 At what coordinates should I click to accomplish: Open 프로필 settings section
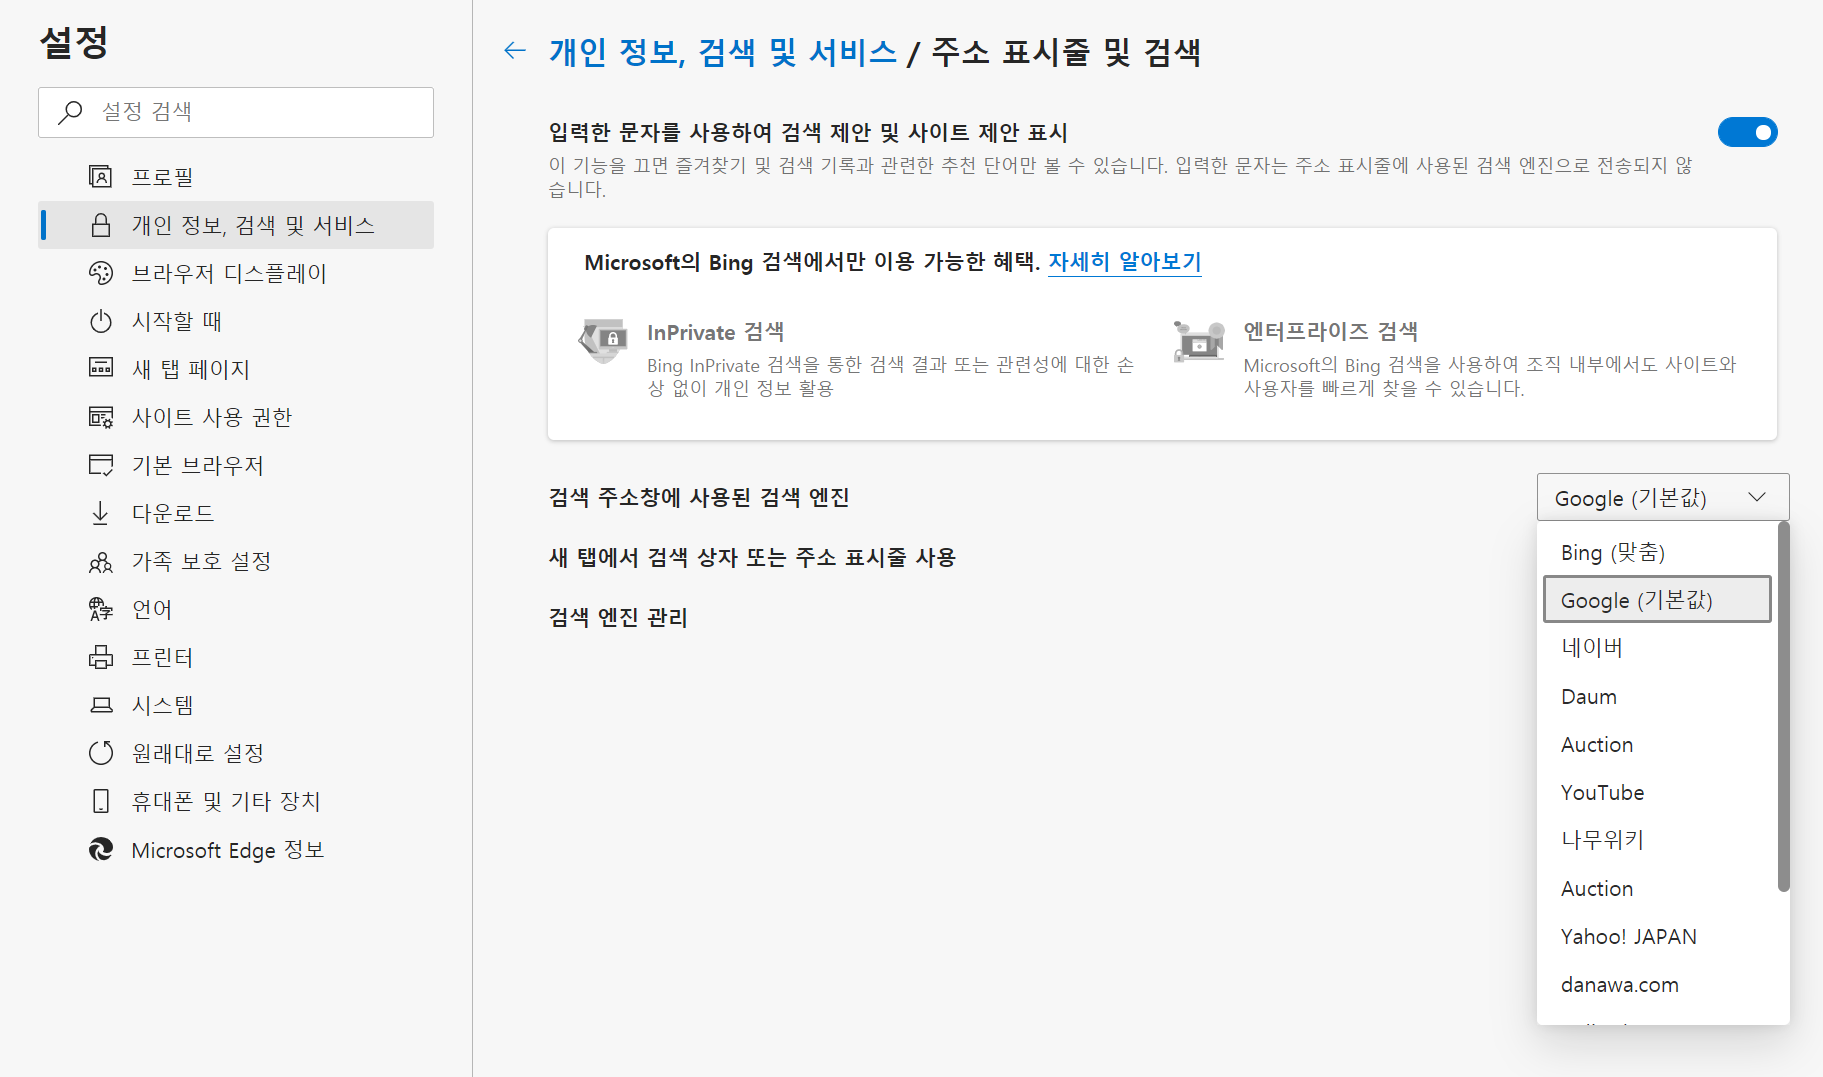(x=236, y=177)
